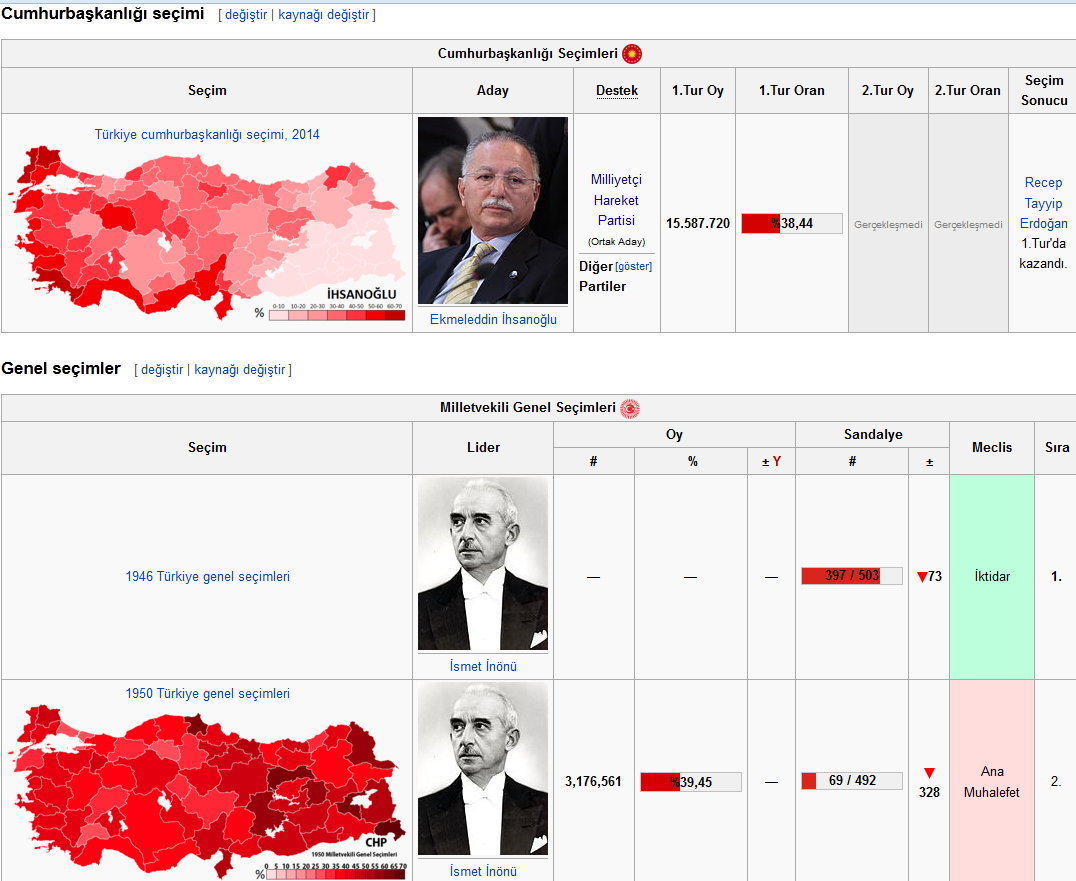Click the parliament emblem beside Milletvekili Genel Seçimleri
This screenshot has width=1076, height=881.
click(x=630, y=408)
